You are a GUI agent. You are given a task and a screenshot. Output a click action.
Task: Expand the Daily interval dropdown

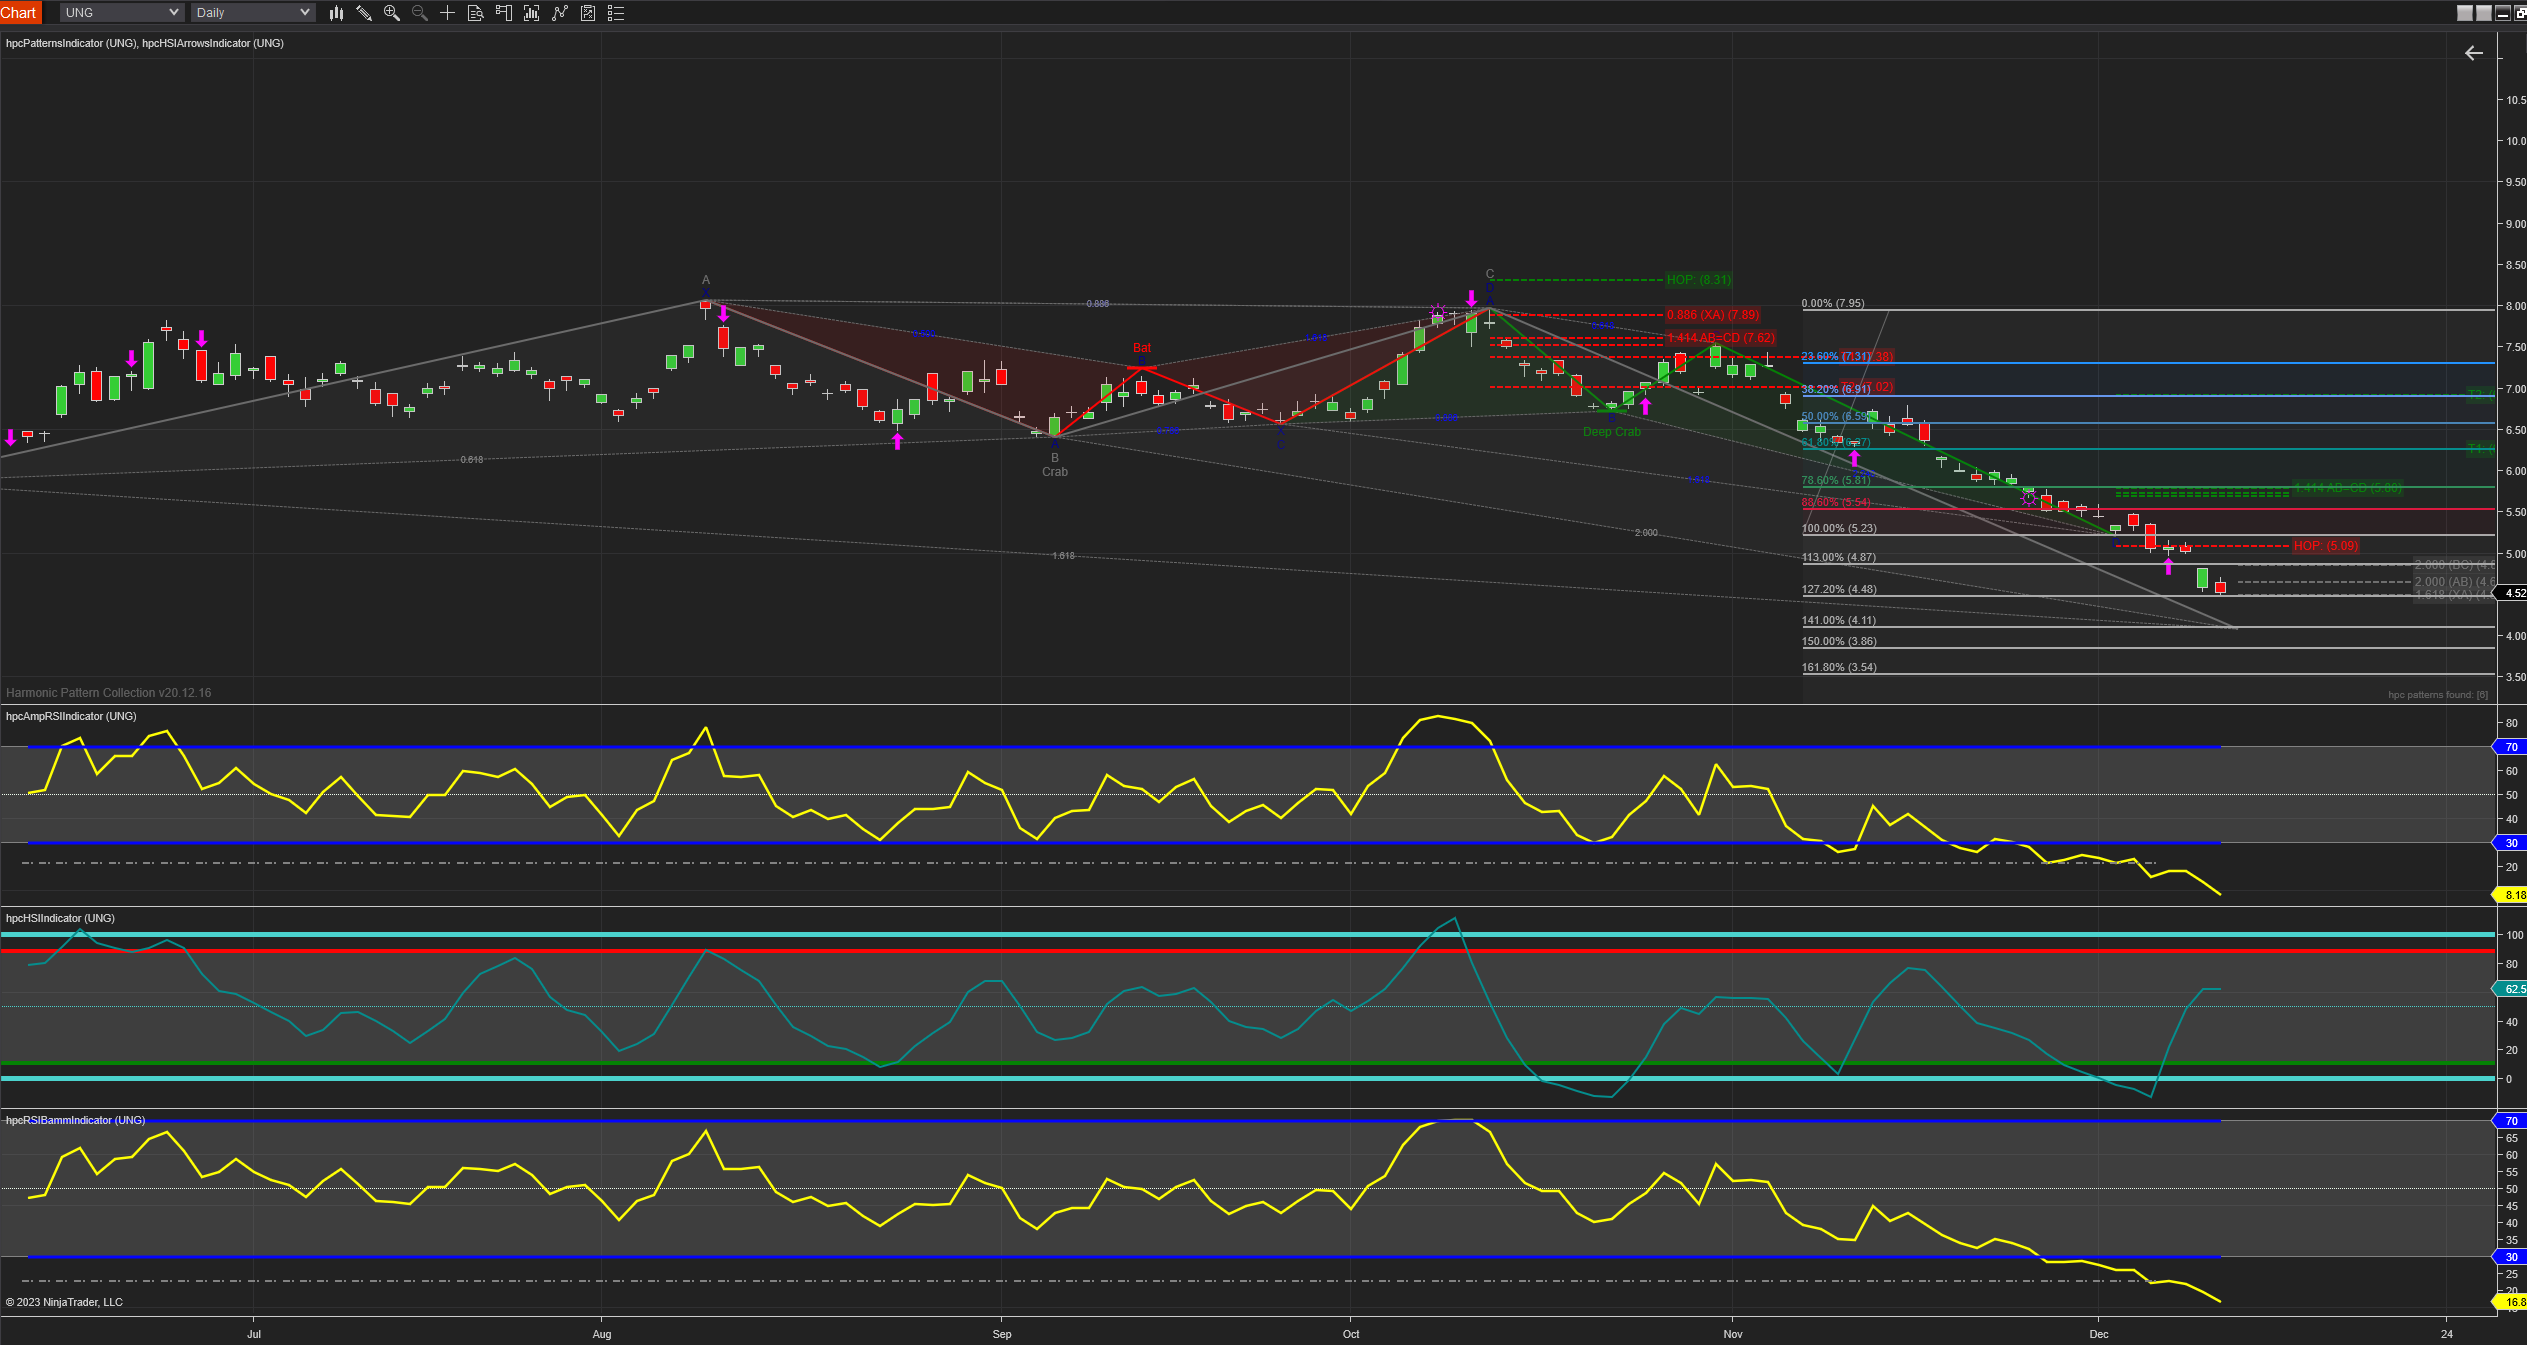click(253, 13)
